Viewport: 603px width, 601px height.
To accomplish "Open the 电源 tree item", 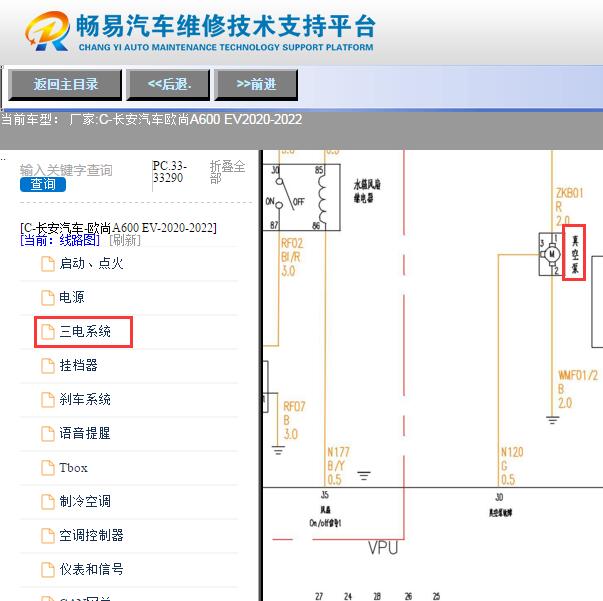I will coord(72,297).
